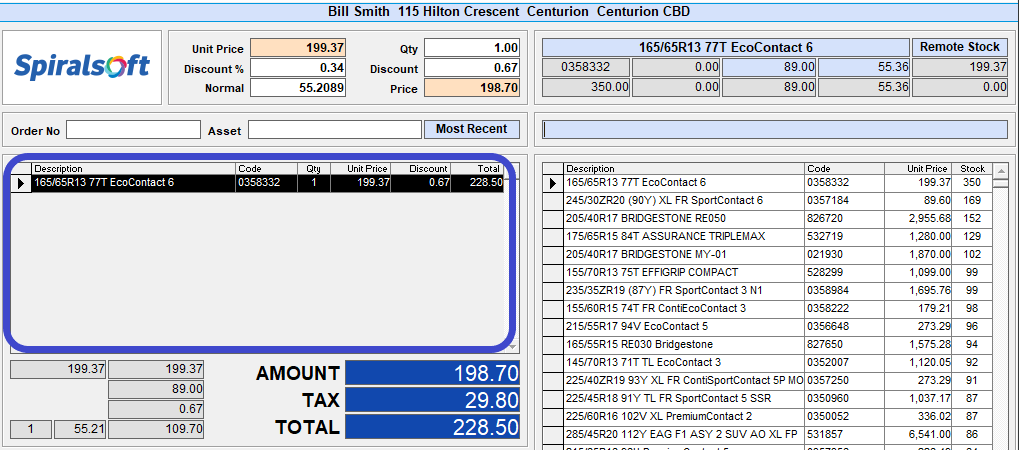
Task: Click code cell 0357184
Action: (845, 201)
